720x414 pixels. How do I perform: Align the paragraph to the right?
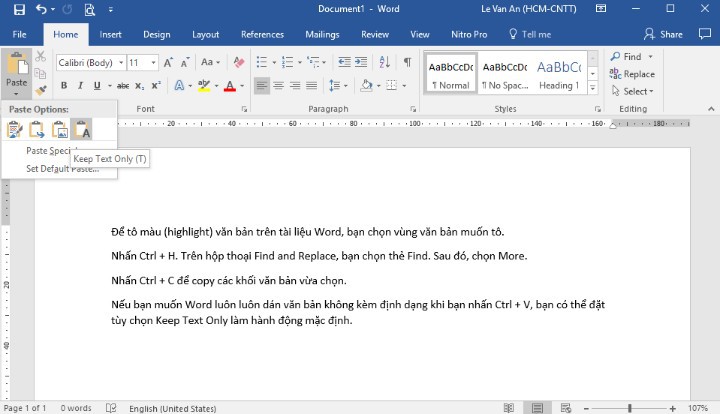(295, 85)
